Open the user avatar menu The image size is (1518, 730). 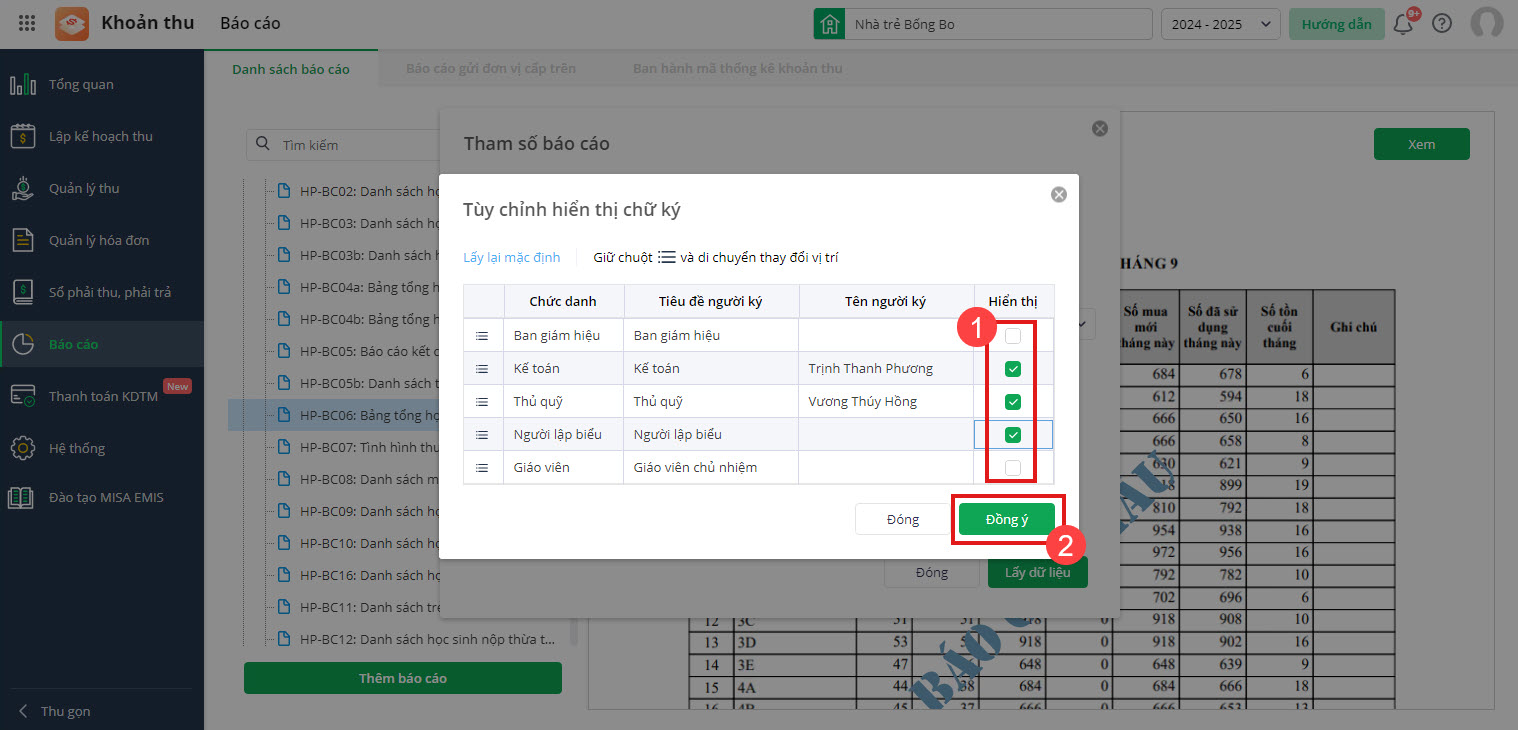coord(1487,24)
